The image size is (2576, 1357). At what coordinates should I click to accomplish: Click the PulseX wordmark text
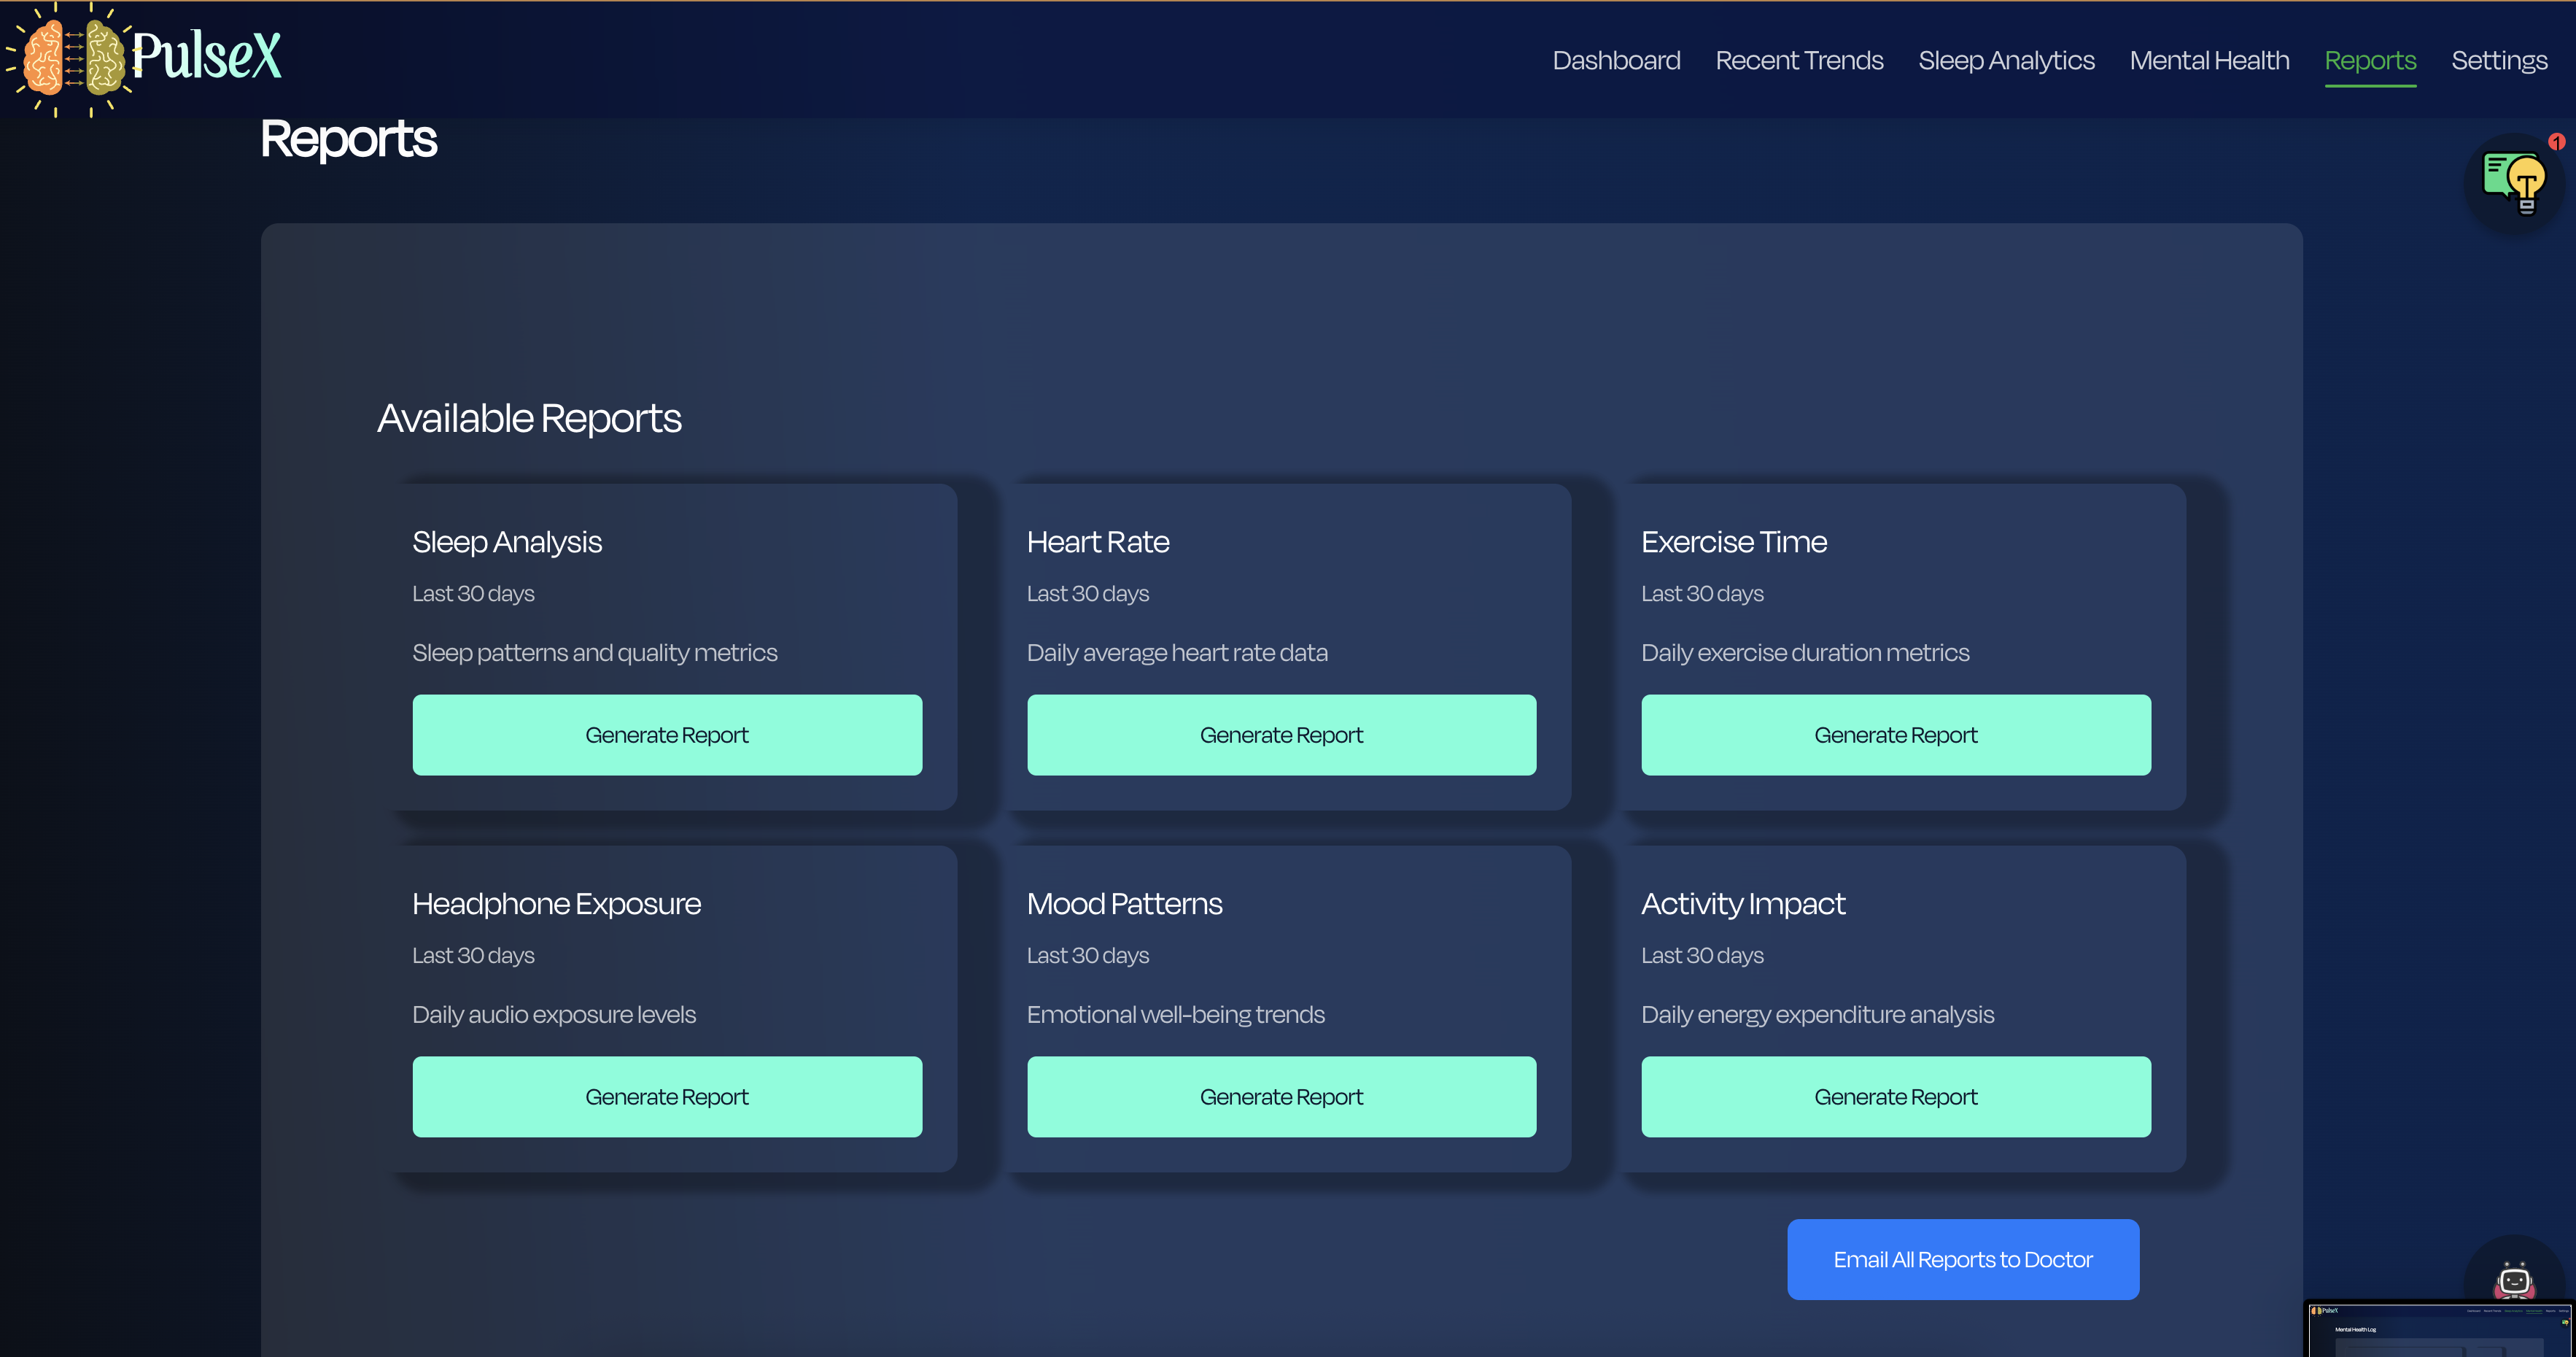207,55
